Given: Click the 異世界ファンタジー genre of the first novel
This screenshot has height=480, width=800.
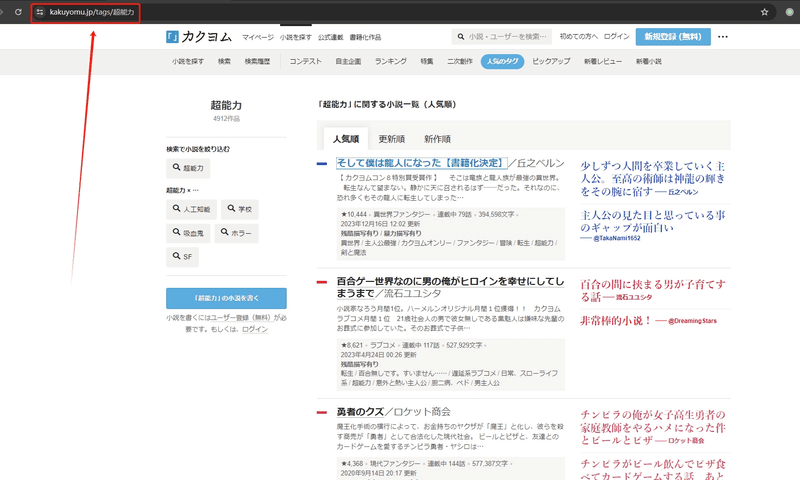Looking at the screenshot, I should tap(402, 214).
